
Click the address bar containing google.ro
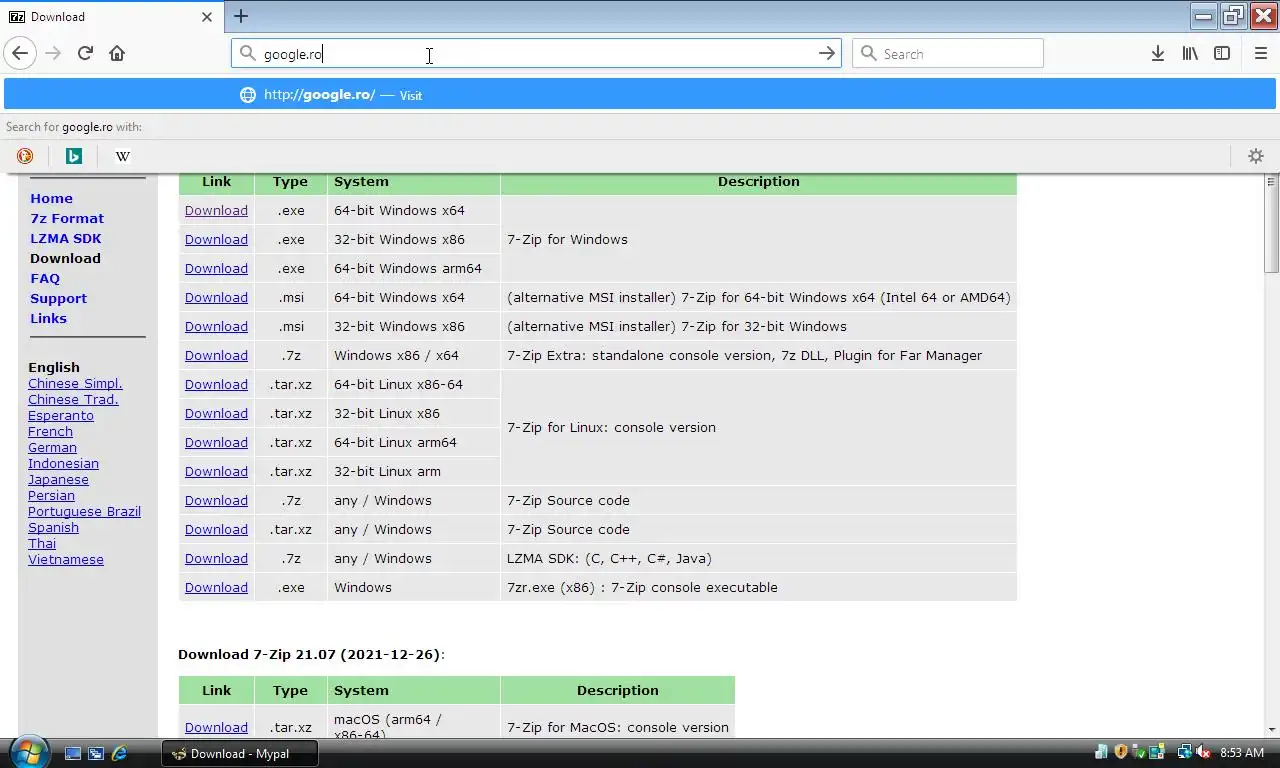pyautogui.click(x=536, y=53)
